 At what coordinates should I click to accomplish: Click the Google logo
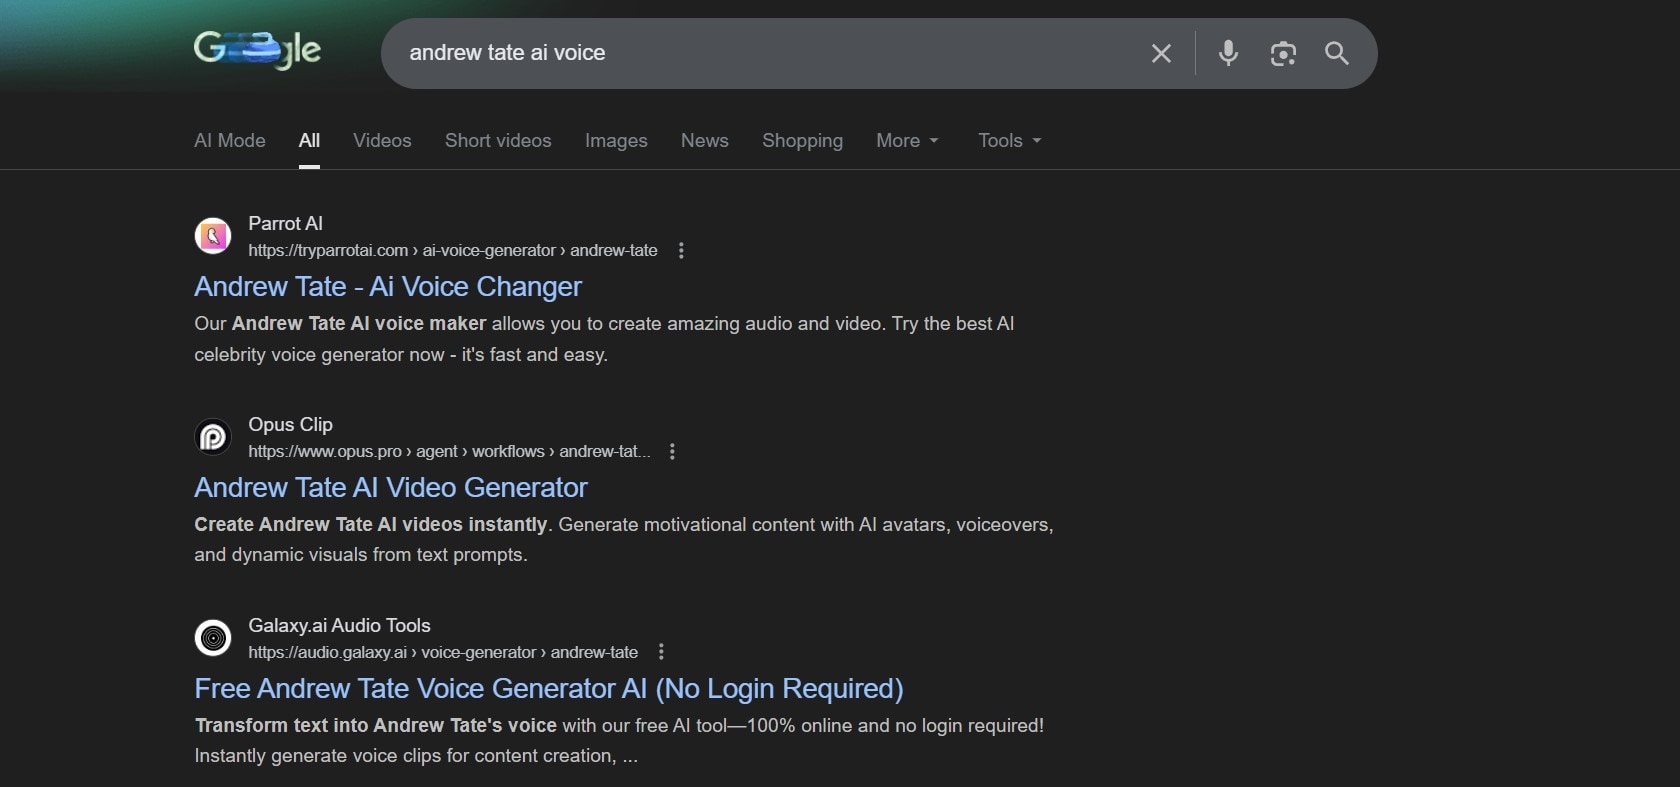tap(257, 50)
